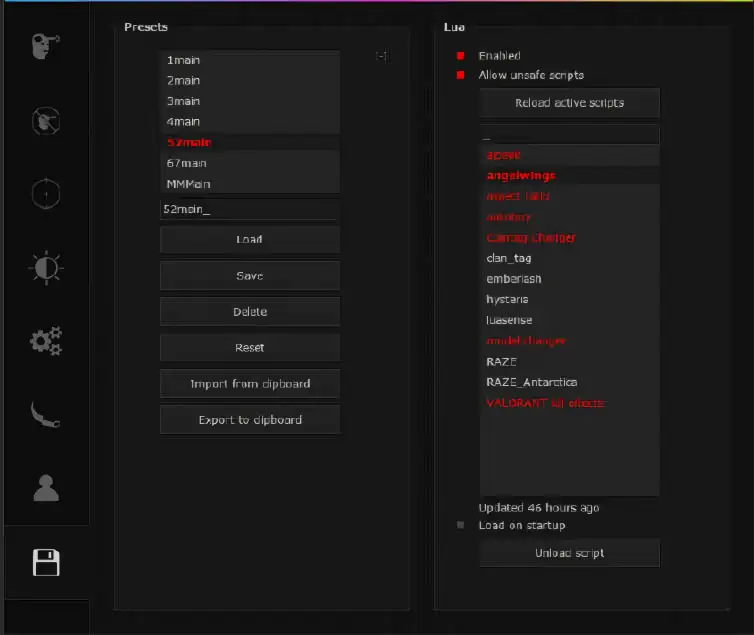Open the Skins knife tab icon
754x635 pixels.
pyautogui.click(x=45, y=415)
